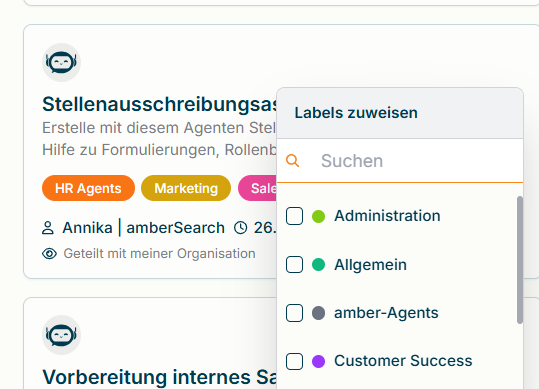This screenshot has height=389, width=539.
Task: Tick the amber-Agents checkbox
Action: pyautogui.click(x=294, y=313)
